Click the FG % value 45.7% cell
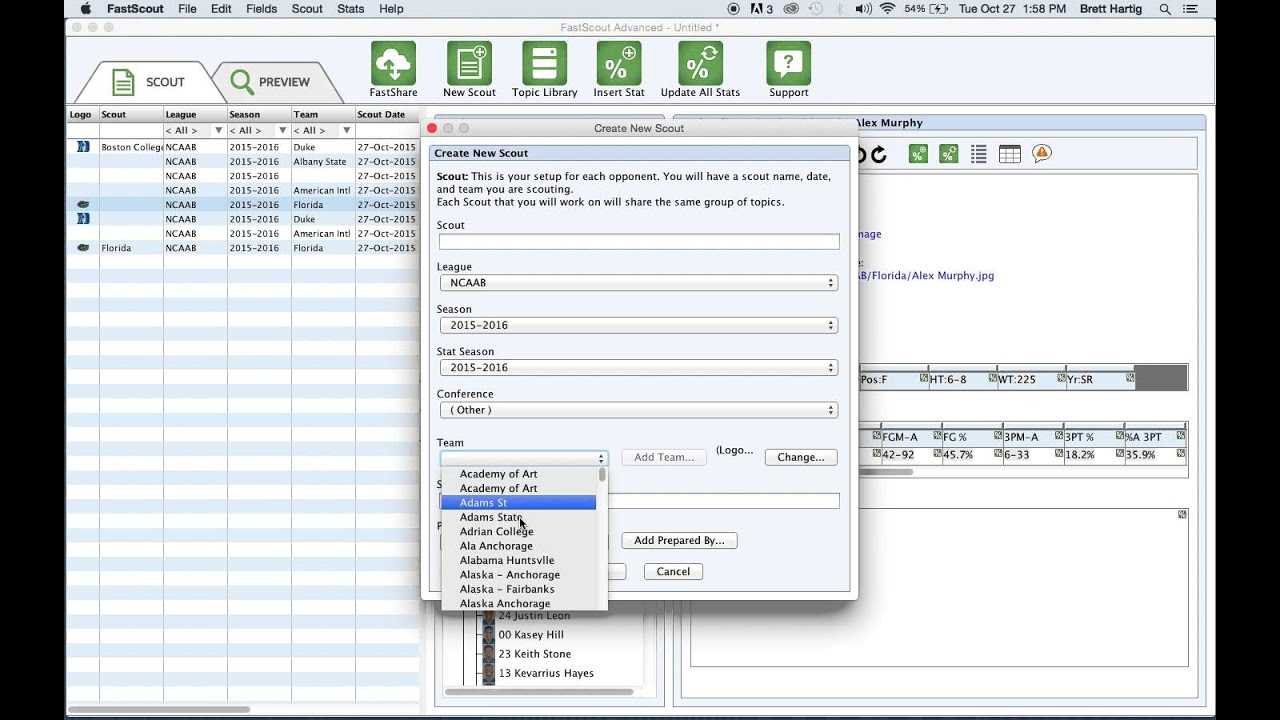 click(972, 455)
